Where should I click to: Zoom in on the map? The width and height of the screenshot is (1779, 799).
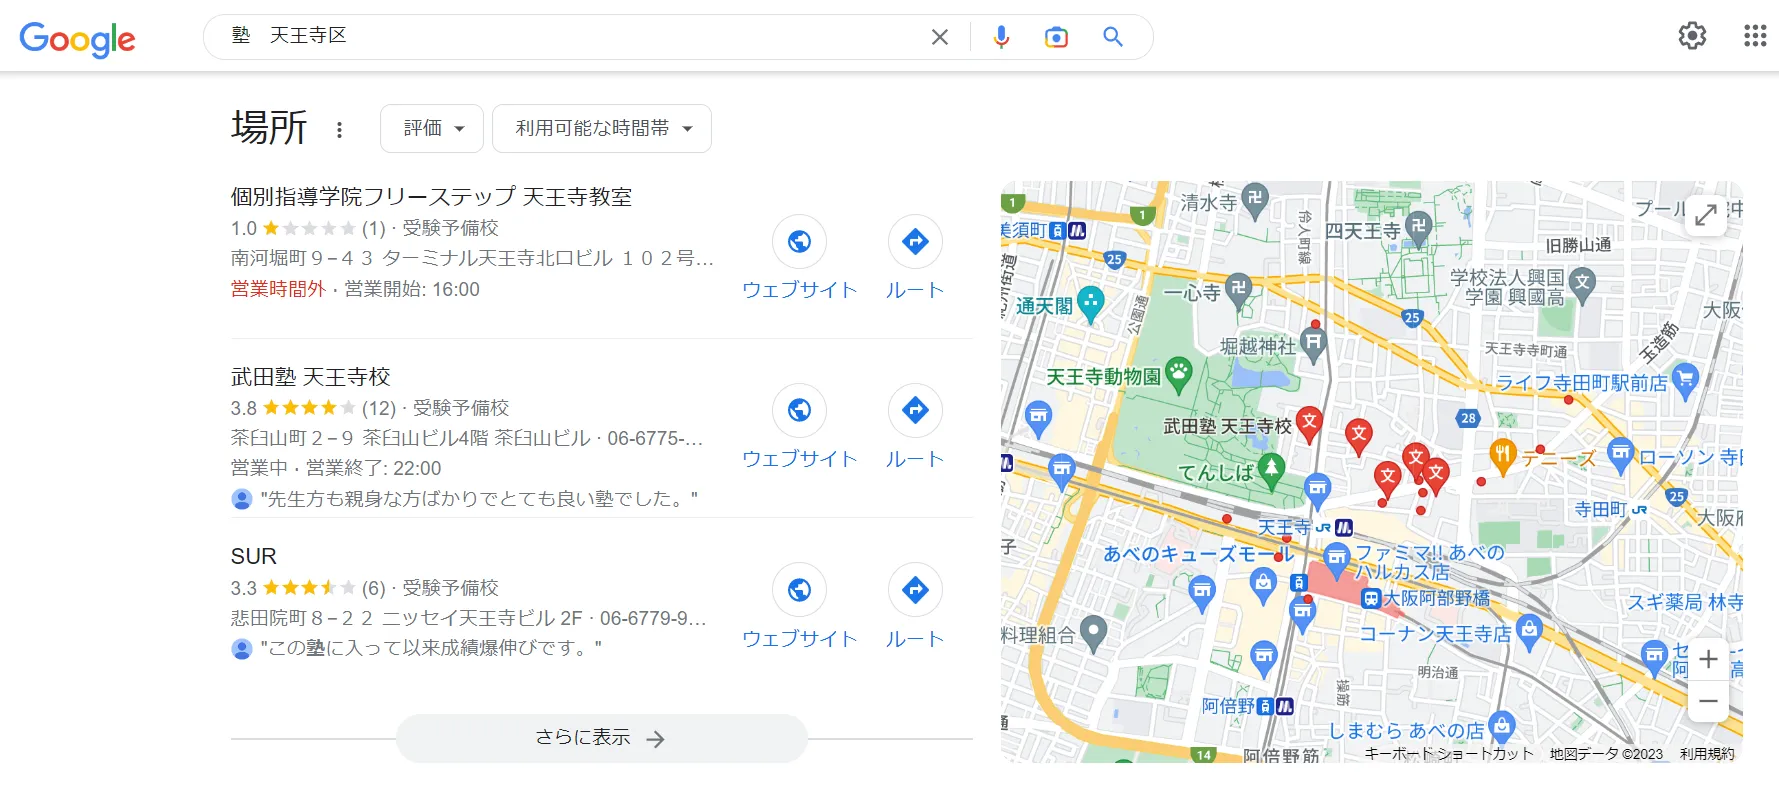1708,660
